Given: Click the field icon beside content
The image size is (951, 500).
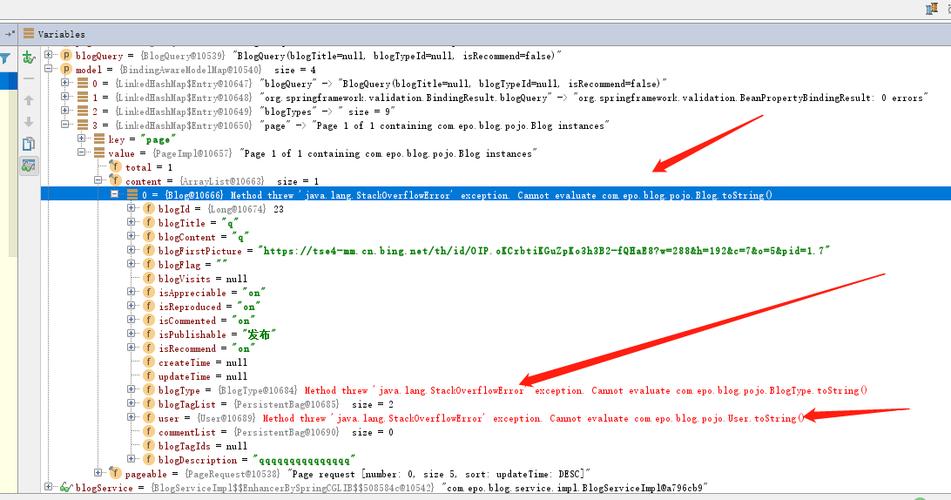Looking at the screenshot, I should 115,181.
